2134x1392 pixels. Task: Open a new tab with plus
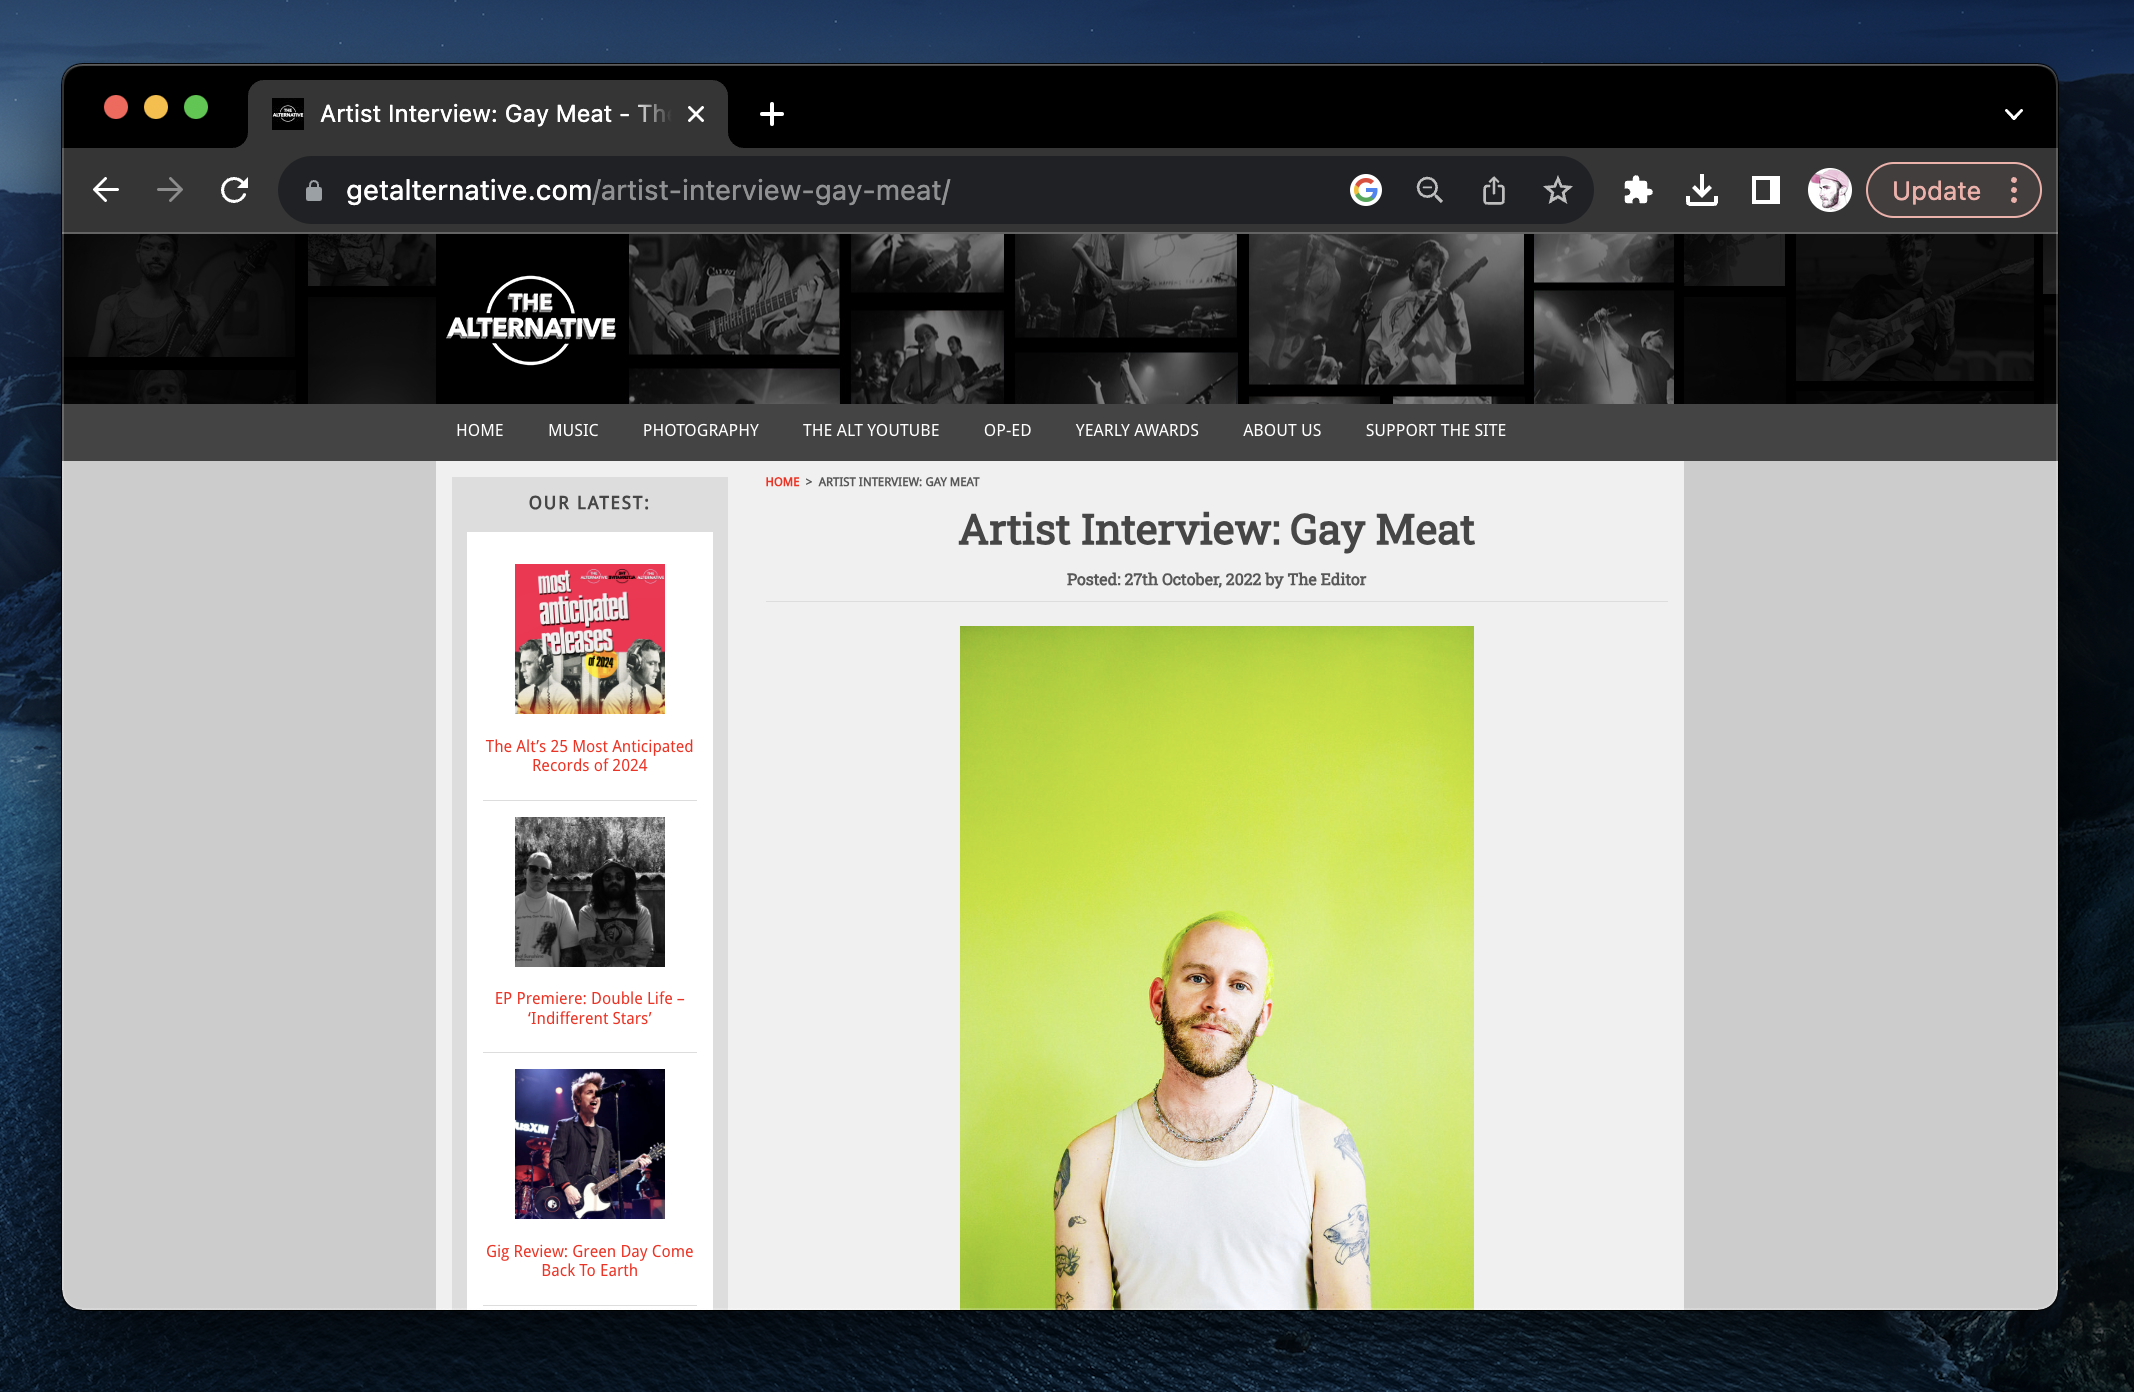(771, 114)
